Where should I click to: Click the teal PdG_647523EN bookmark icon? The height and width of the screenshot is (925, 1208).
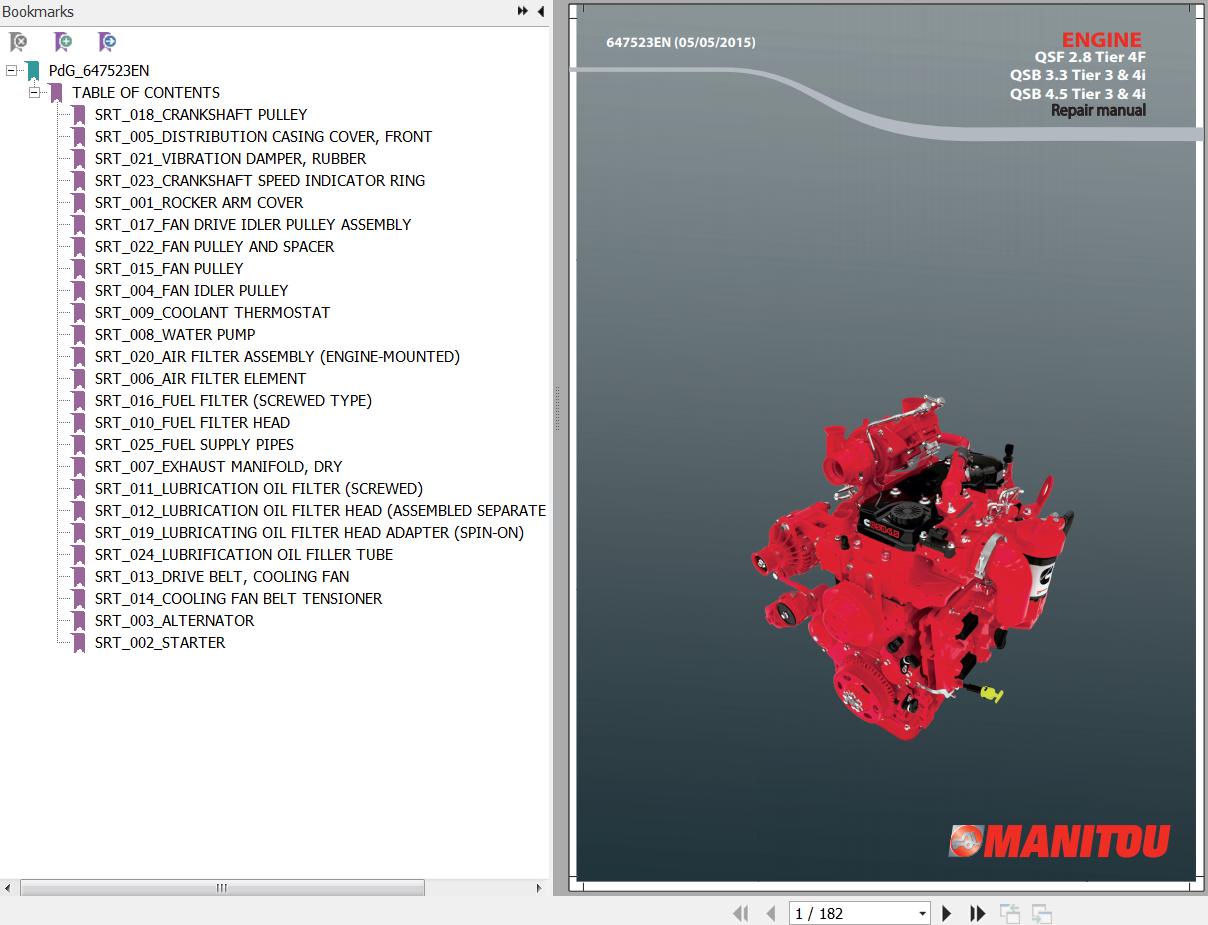[x=33, y=71]
